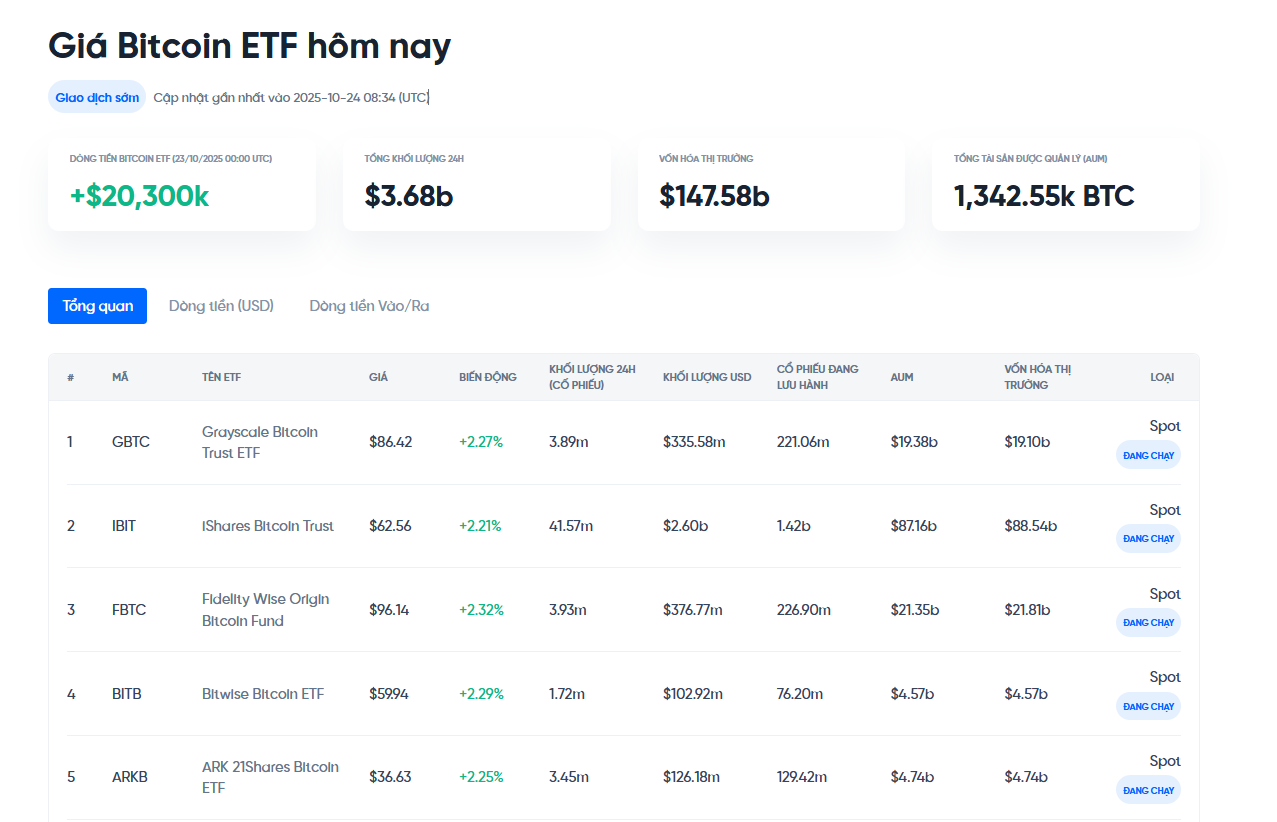This screenshot has width=1277, height=822.
Task: Select the Dòng tiền Vào/Ra tab
Action: 368,305
